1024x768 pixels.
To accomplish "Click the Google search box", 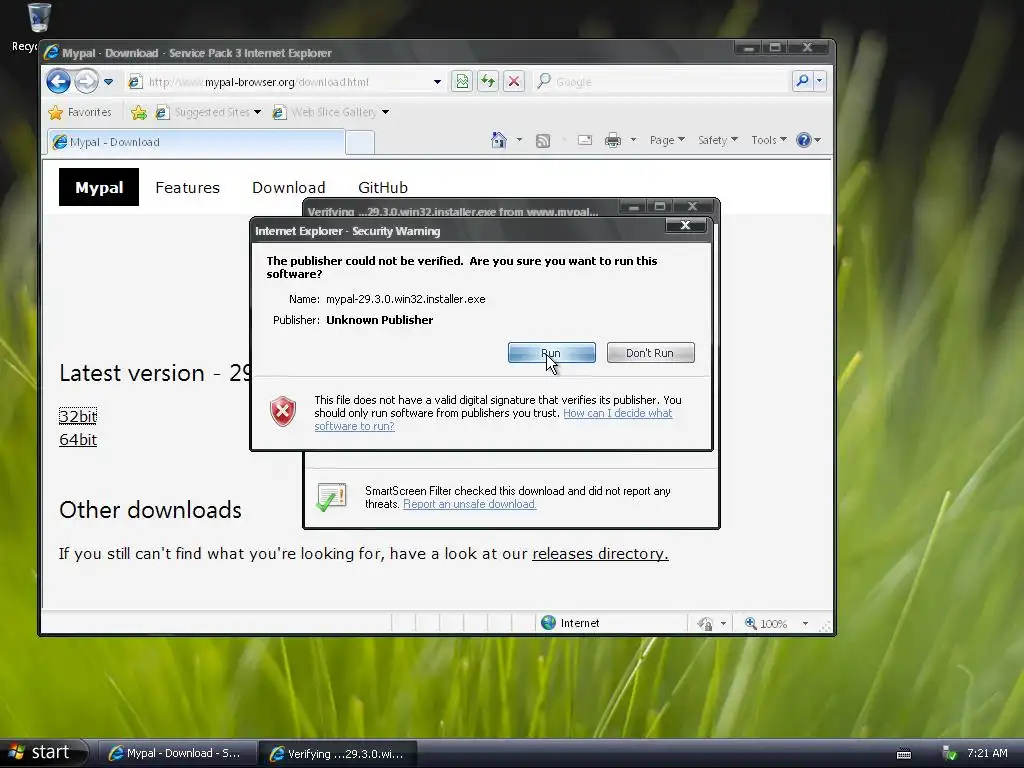I will pos(669,82).
